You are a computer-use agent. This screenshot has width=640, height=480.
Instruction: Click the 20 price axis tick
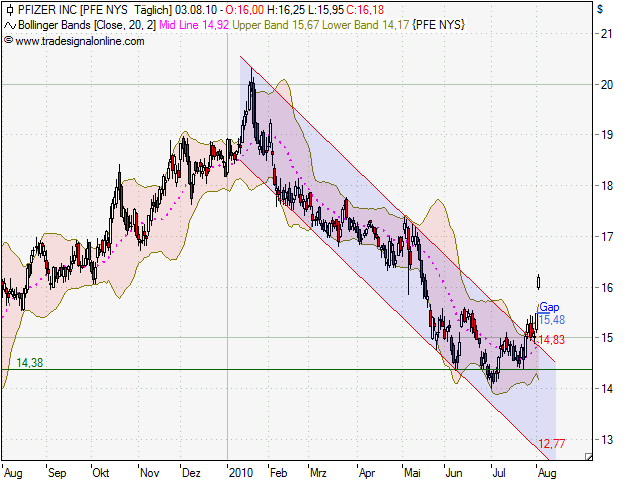tap(607, 84)
